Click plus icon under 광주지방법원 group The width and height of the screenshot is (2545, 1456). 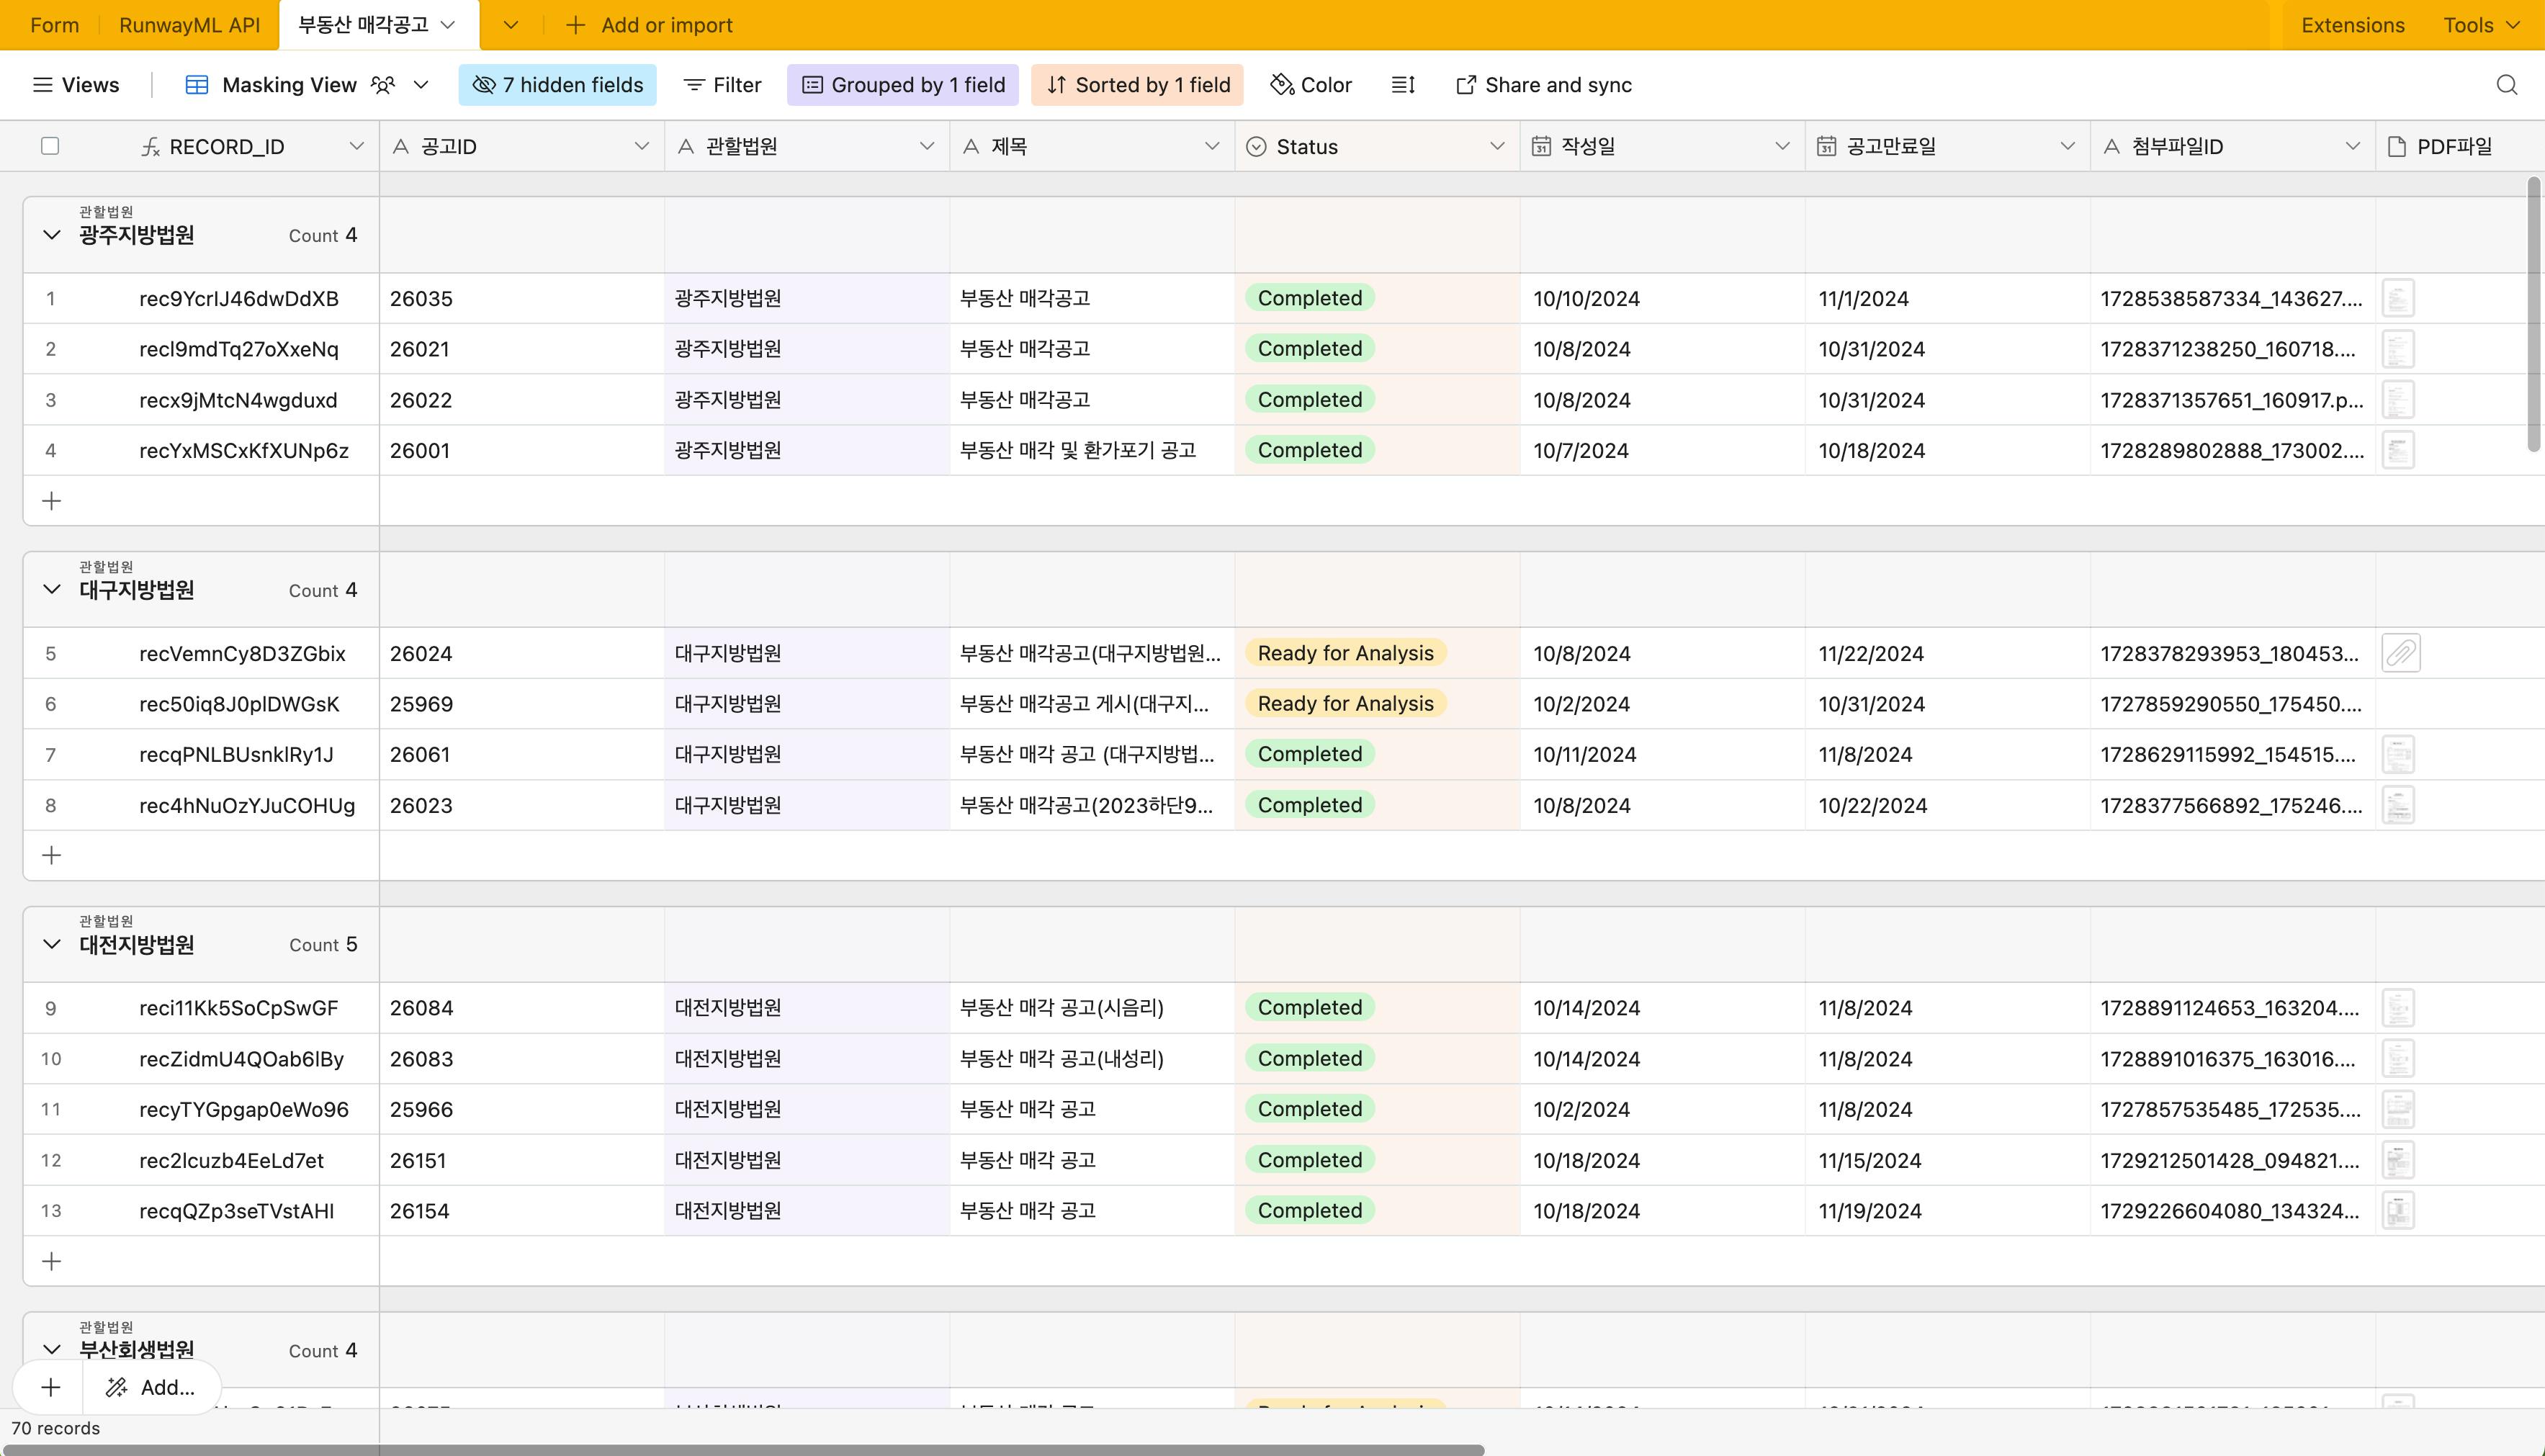point(51,500)
